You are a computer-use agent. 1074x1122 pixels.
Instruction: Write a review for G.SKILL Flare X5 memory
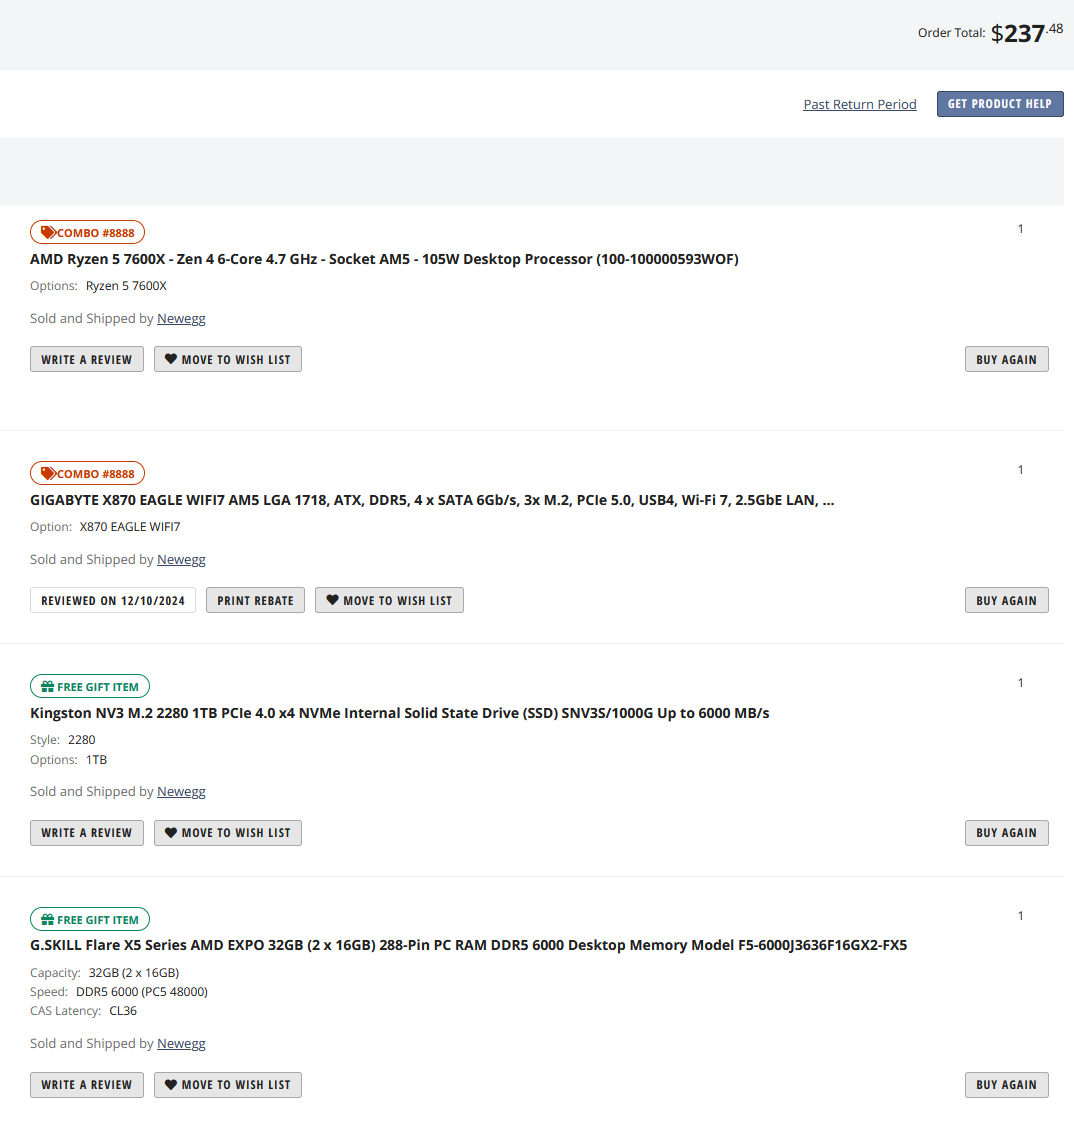click(x=87, y=1085)
